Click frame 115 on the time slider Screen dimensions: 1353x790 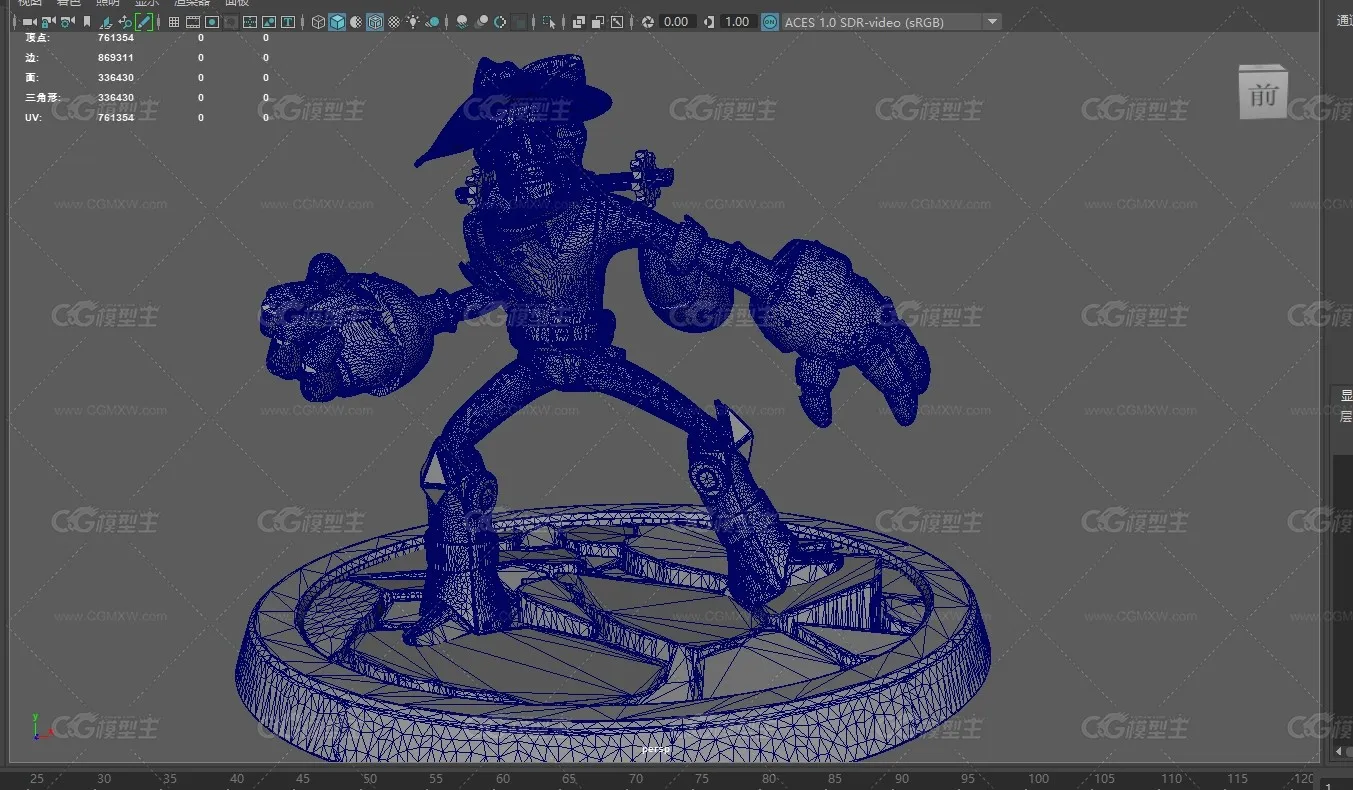coord(1238,779)
